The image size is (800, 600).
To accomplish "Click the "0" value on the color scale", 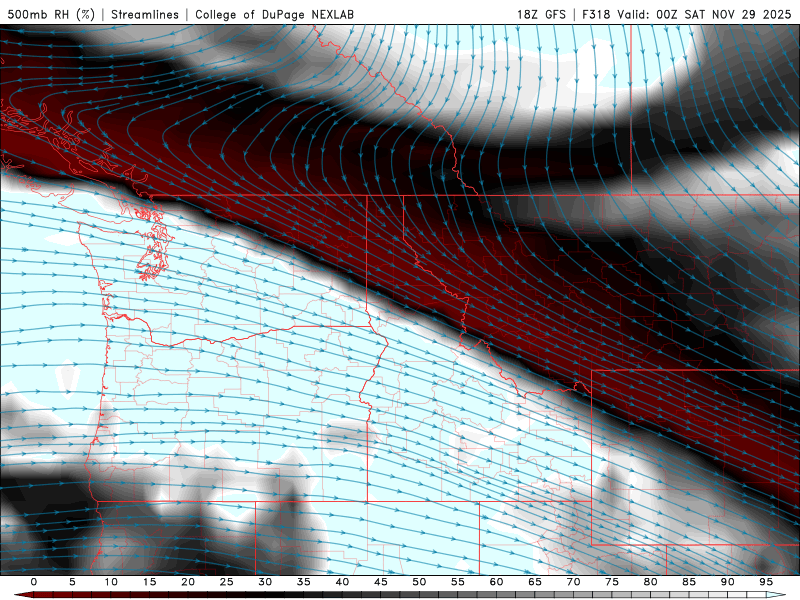I will (x=34, y=582).
